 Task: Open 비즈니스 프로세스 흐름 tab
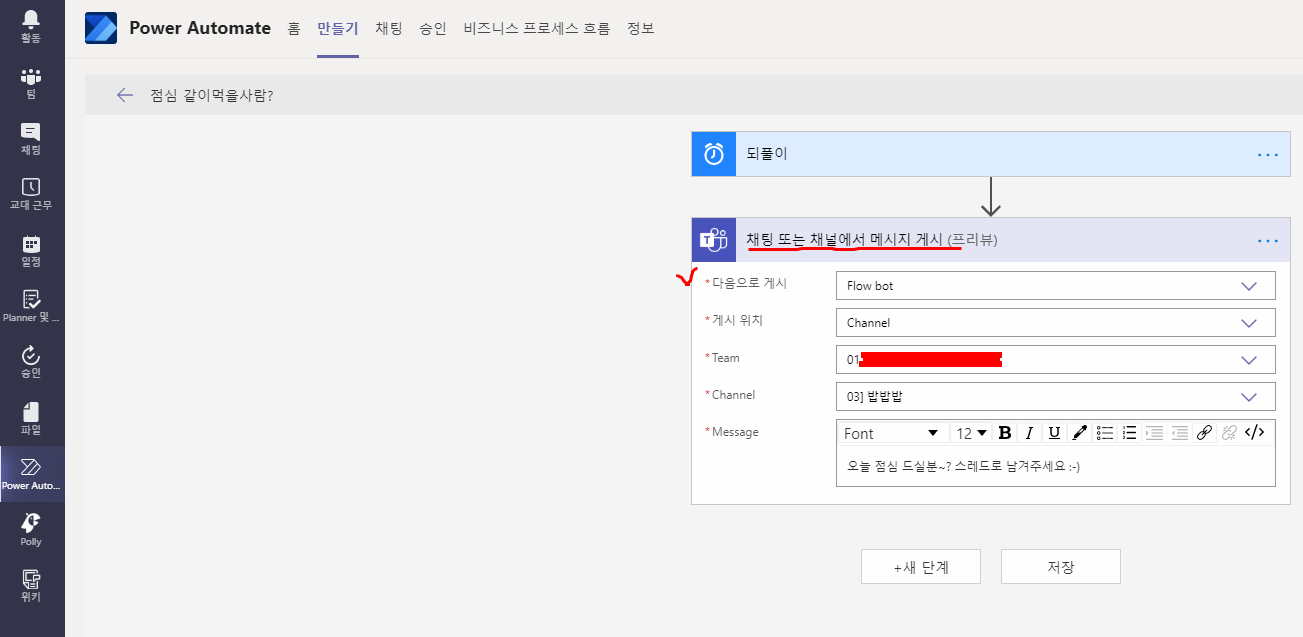pos(537,28)
